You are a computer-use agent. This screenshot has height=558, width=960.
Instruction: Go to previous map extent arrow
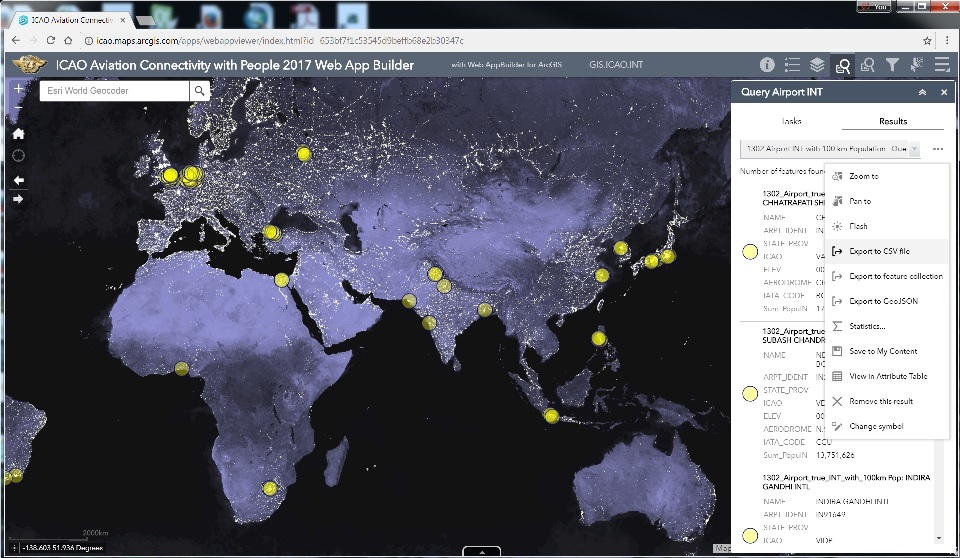click(x=18, y=180)
